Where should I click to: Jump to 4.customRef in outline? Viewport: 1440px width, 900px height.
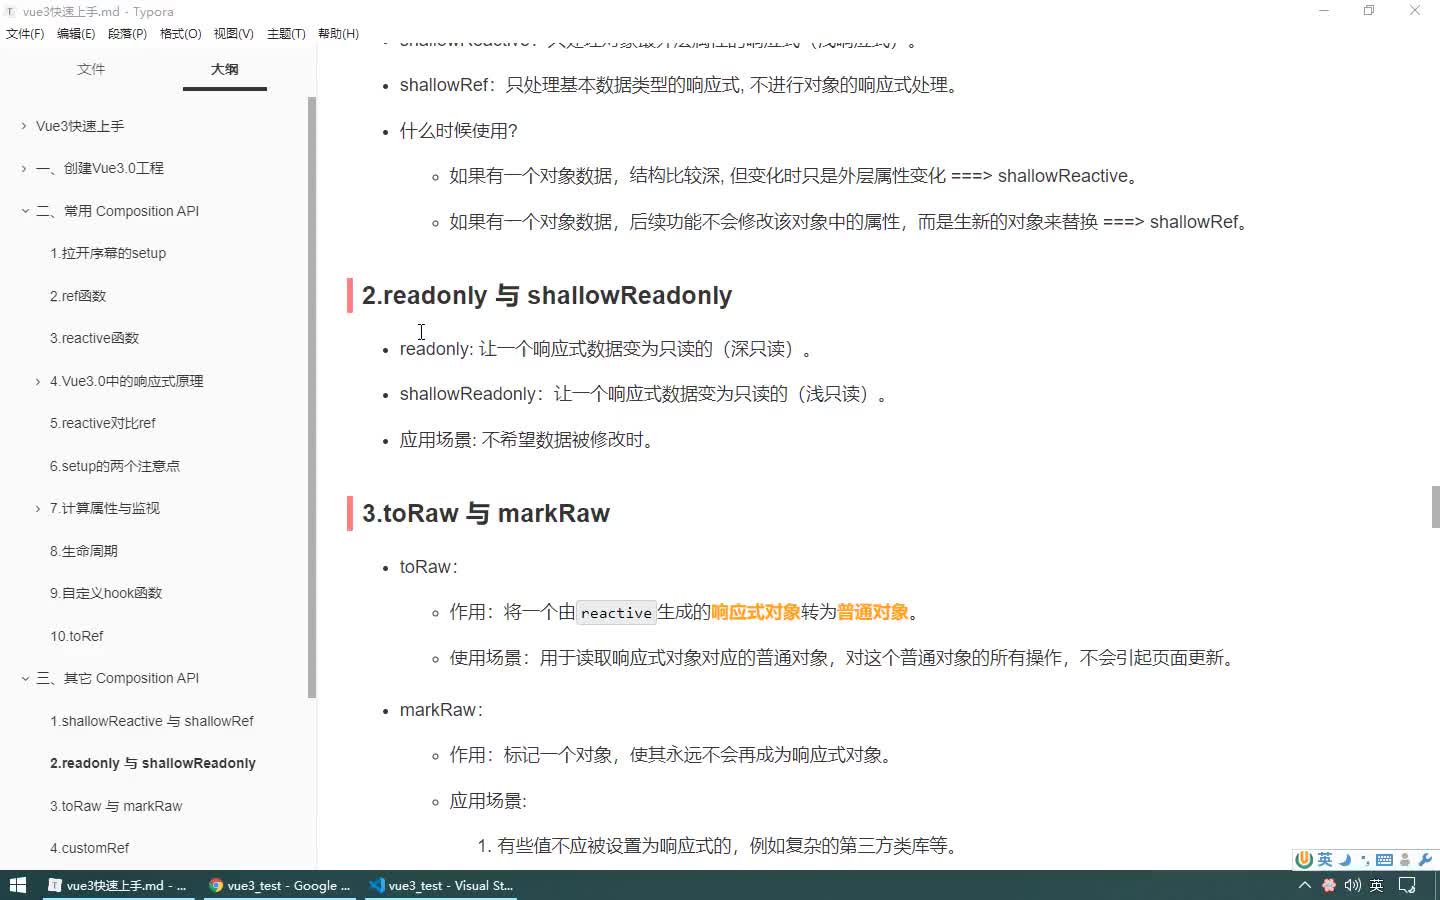90,848
